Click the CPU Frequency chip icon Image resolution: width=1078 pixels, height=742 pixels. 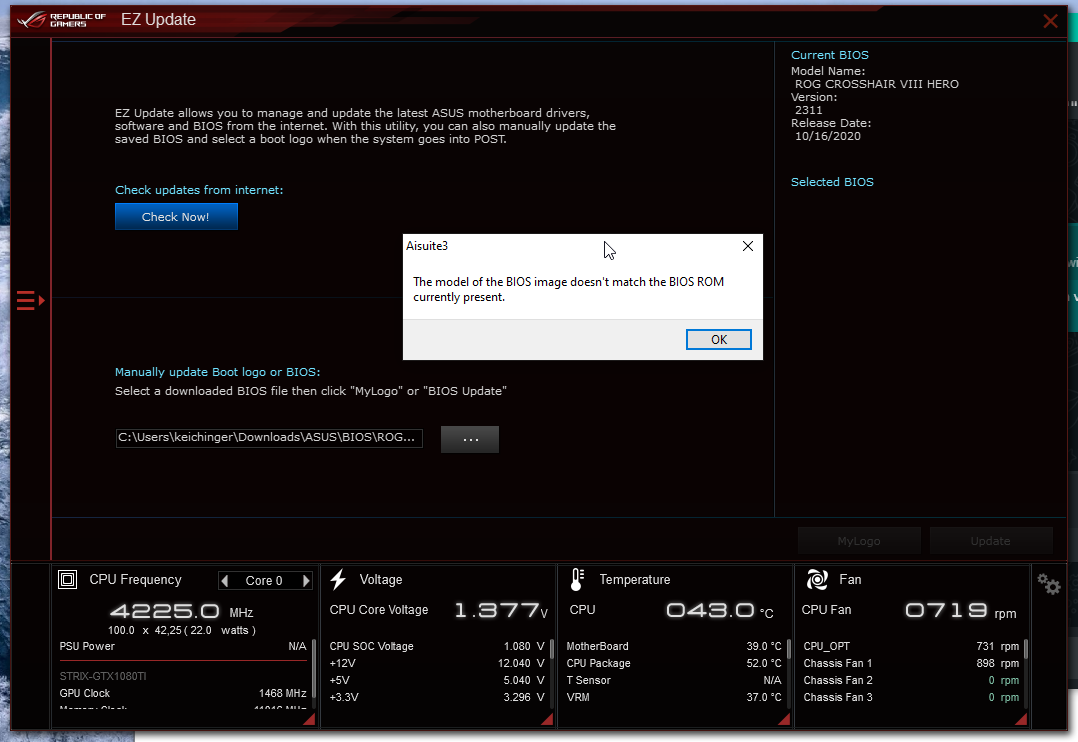[x=67, y=580]
